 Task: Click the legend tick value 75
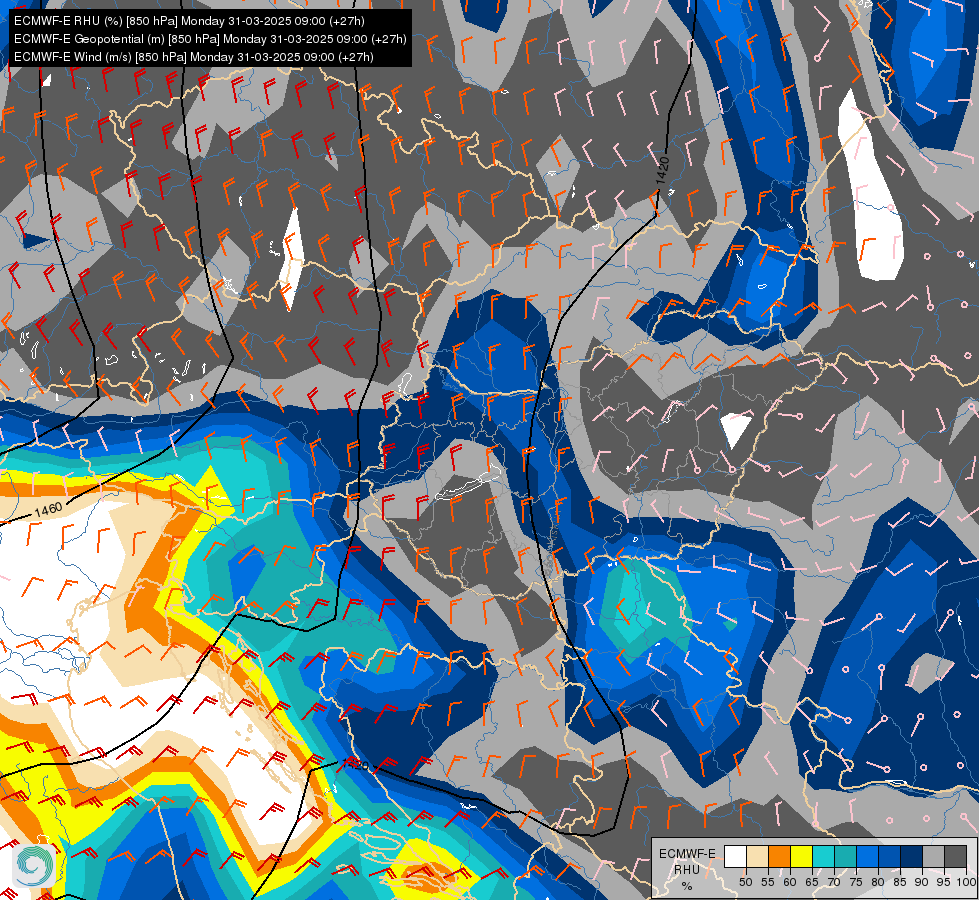856,882
